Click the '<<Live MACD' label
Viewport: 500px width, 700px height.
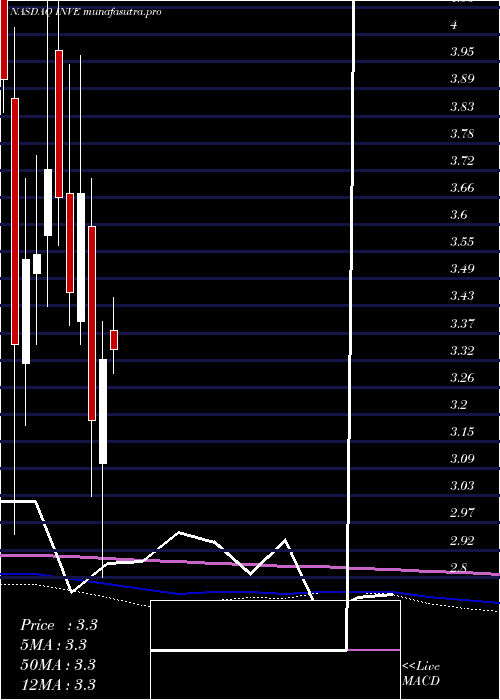tap(421, 674)
